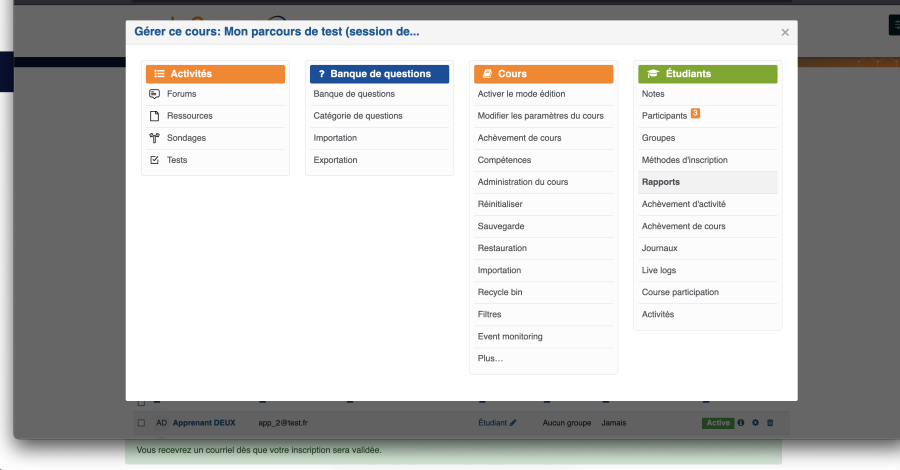Go to Méthodes d'inscription
Viewport: 900px width, 470px height.
(684, 160)
